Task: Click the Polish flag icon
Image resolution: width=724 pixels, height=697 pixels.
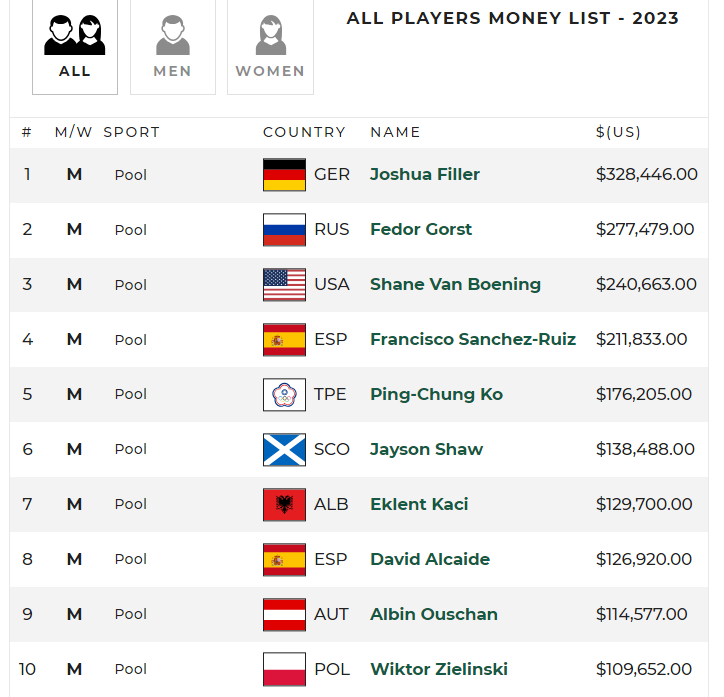Action: click(284, 669)
